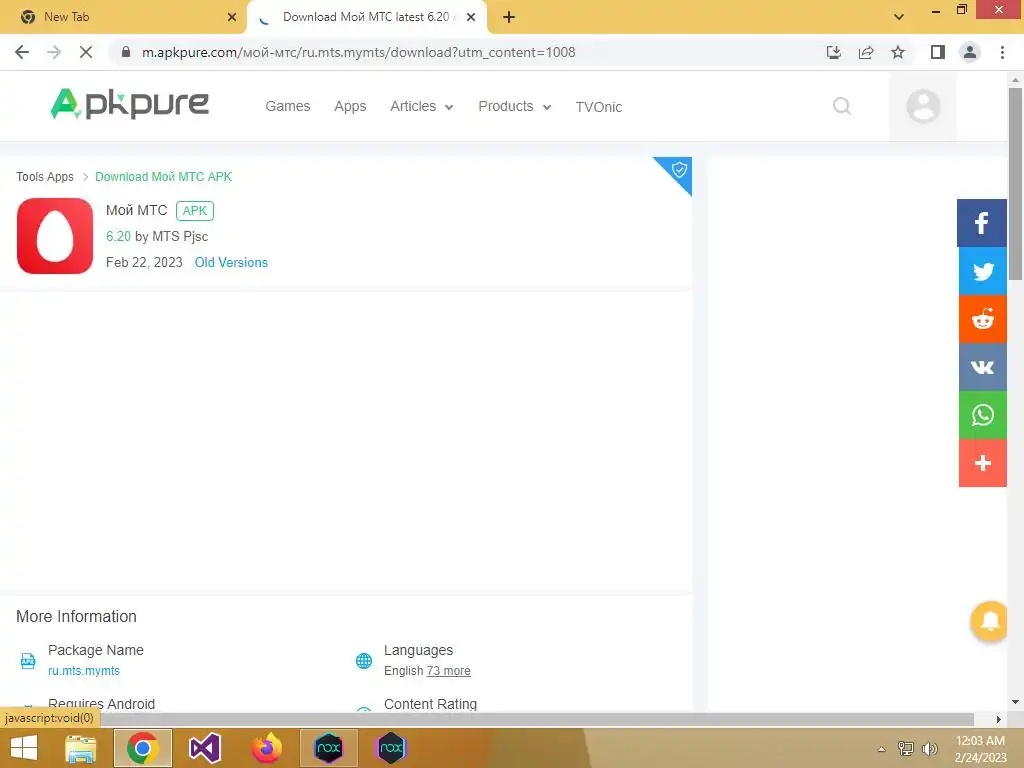Click the ru.mts.mymts package name link
1024x768 pixels.
[x=84, y=671]
